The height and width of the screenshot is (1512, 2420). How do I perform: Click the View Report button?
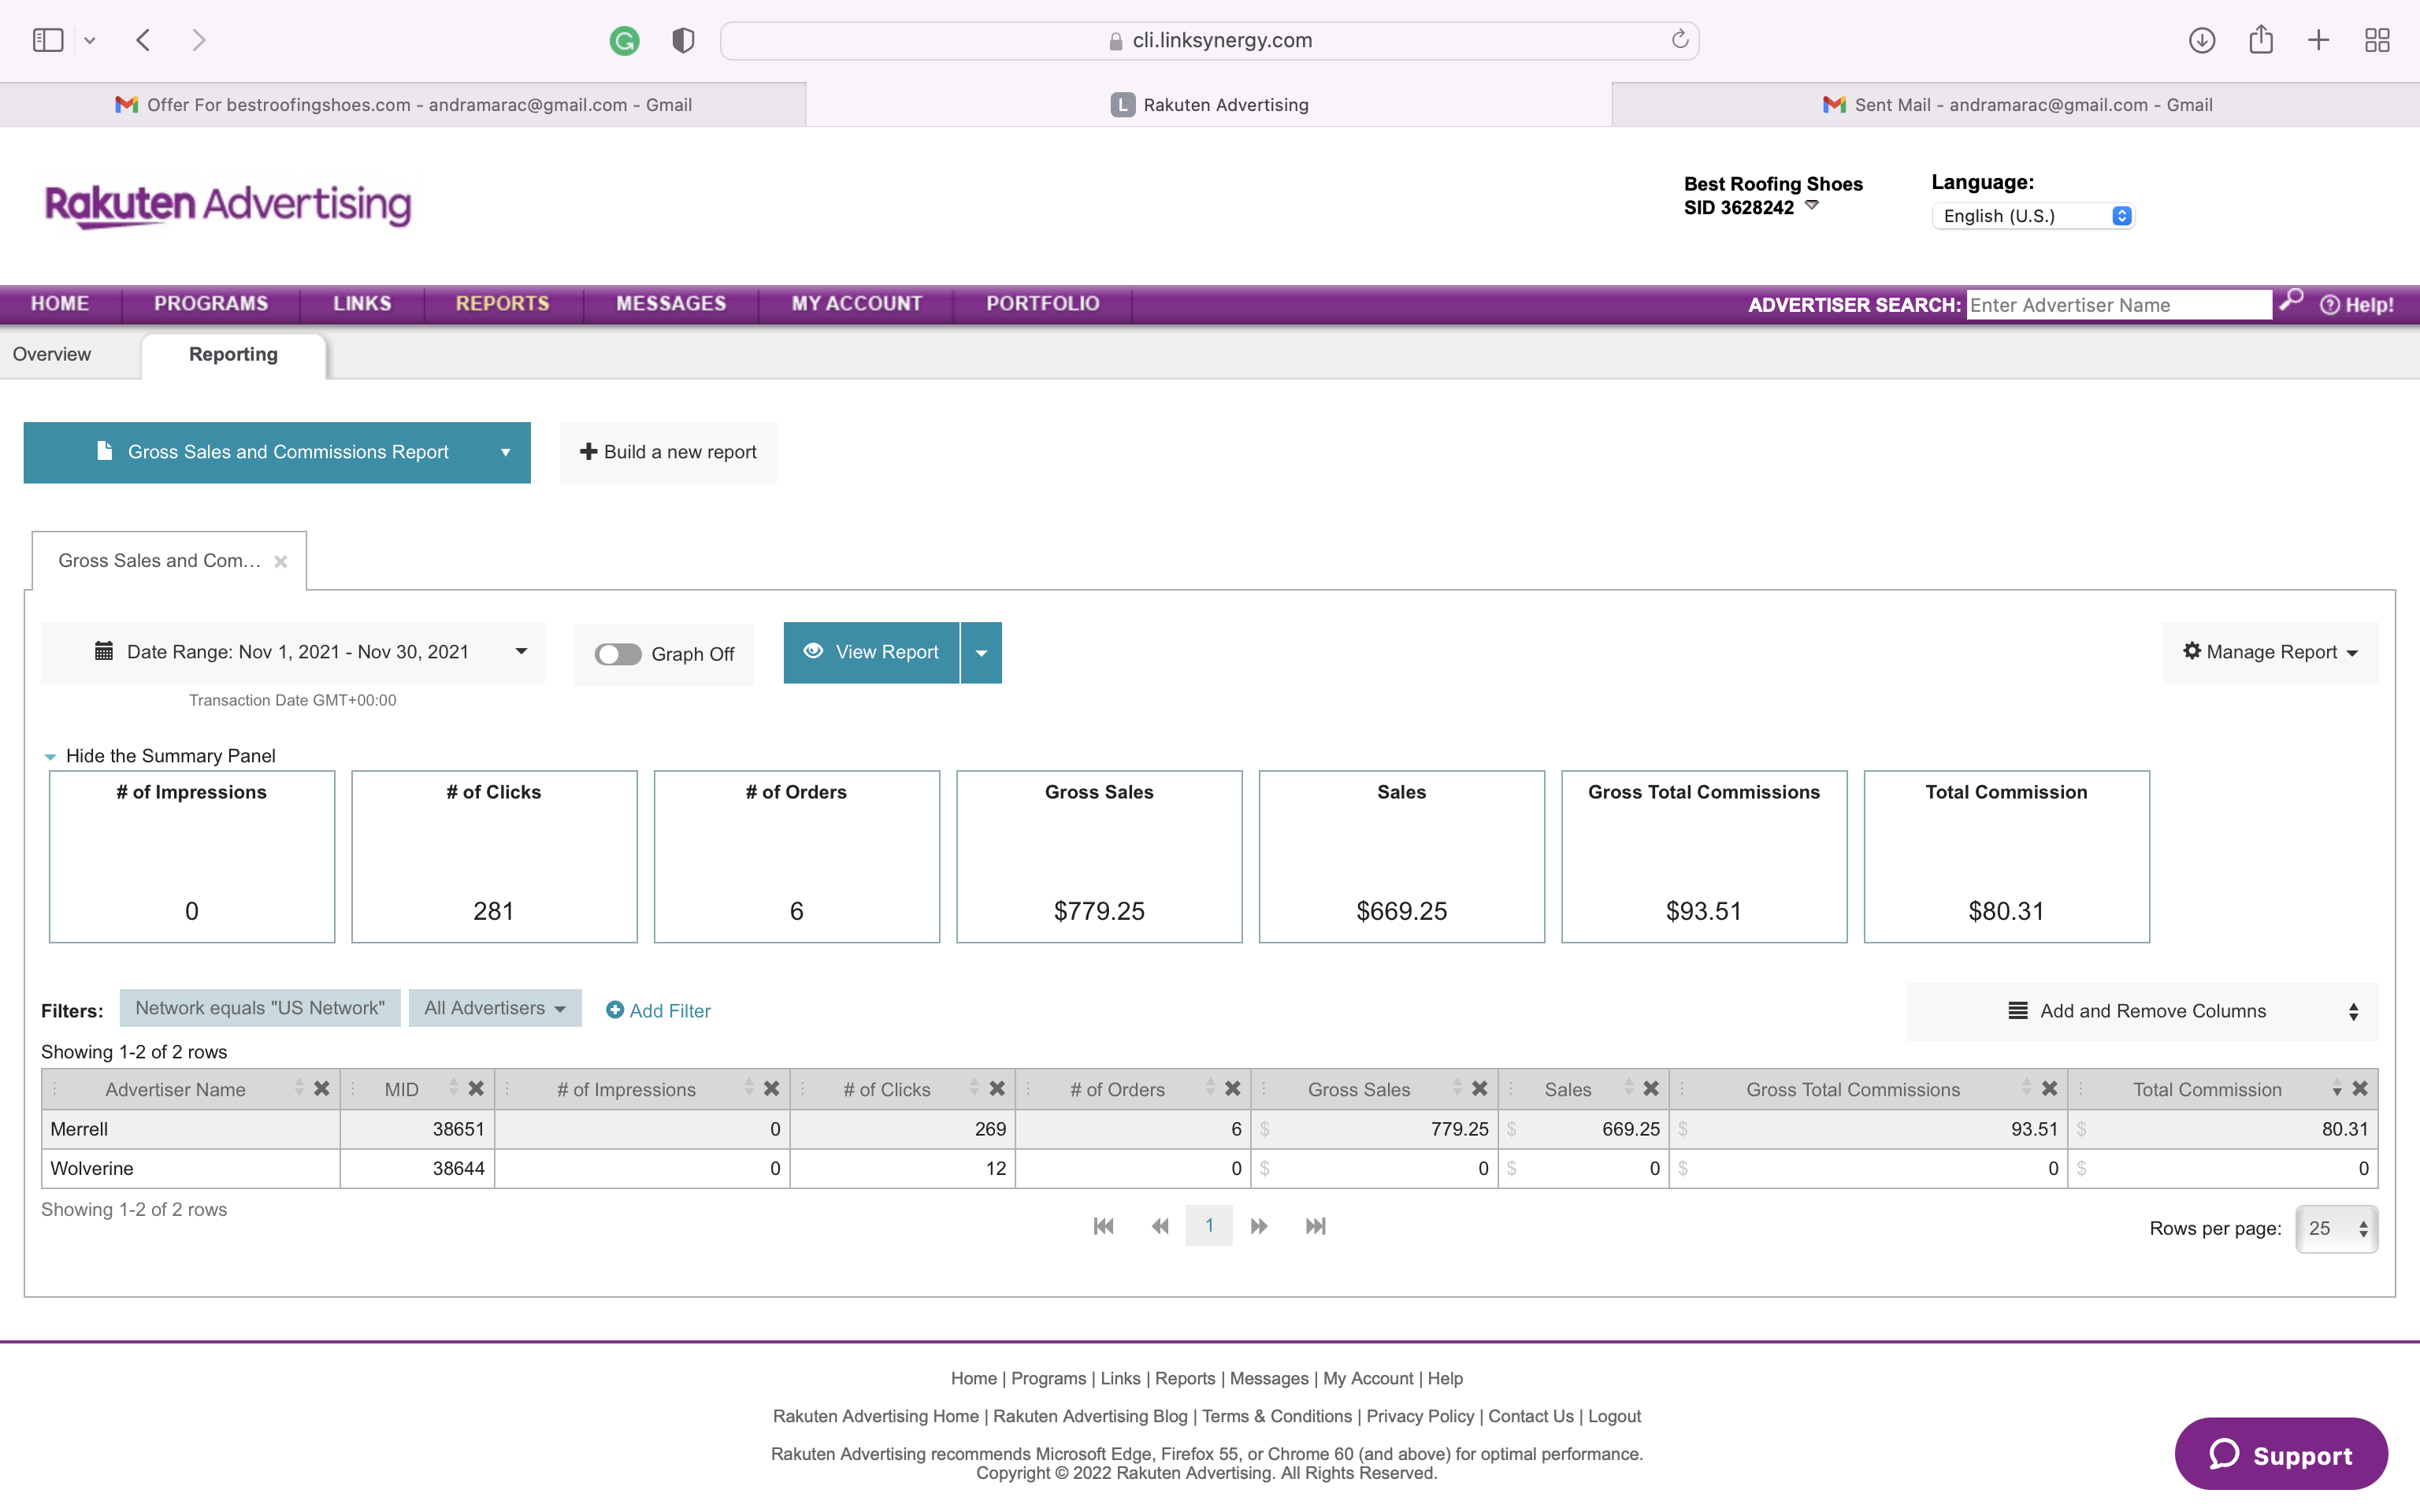[x=871, y=652]
